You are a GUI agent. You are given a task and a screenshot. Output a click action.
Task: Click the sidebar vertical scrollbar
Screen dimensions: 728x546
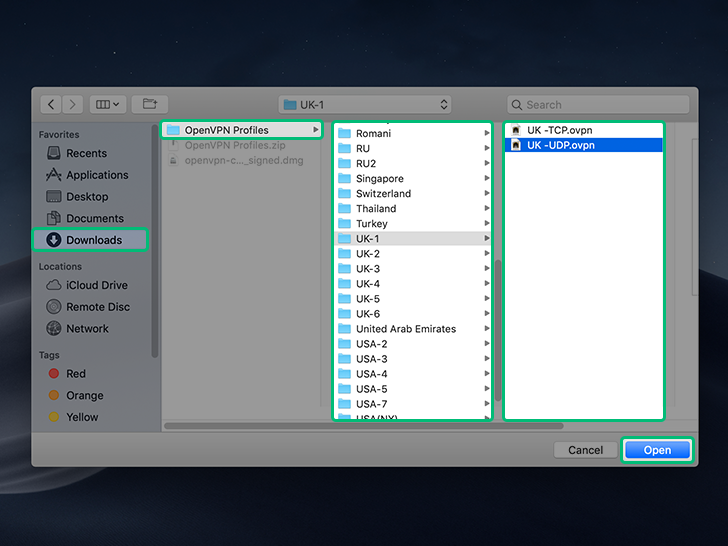click(155, 241)
